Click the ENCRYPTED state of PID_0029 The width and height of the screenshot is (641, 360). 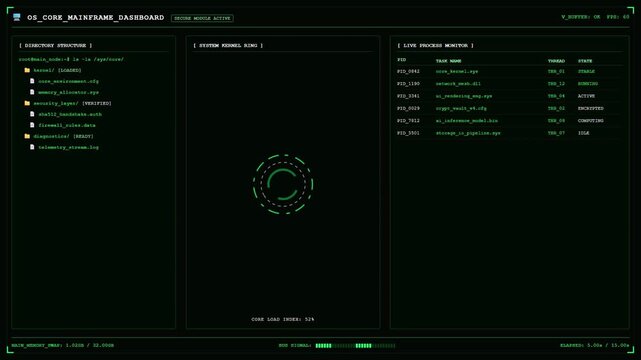coord(591,108)
